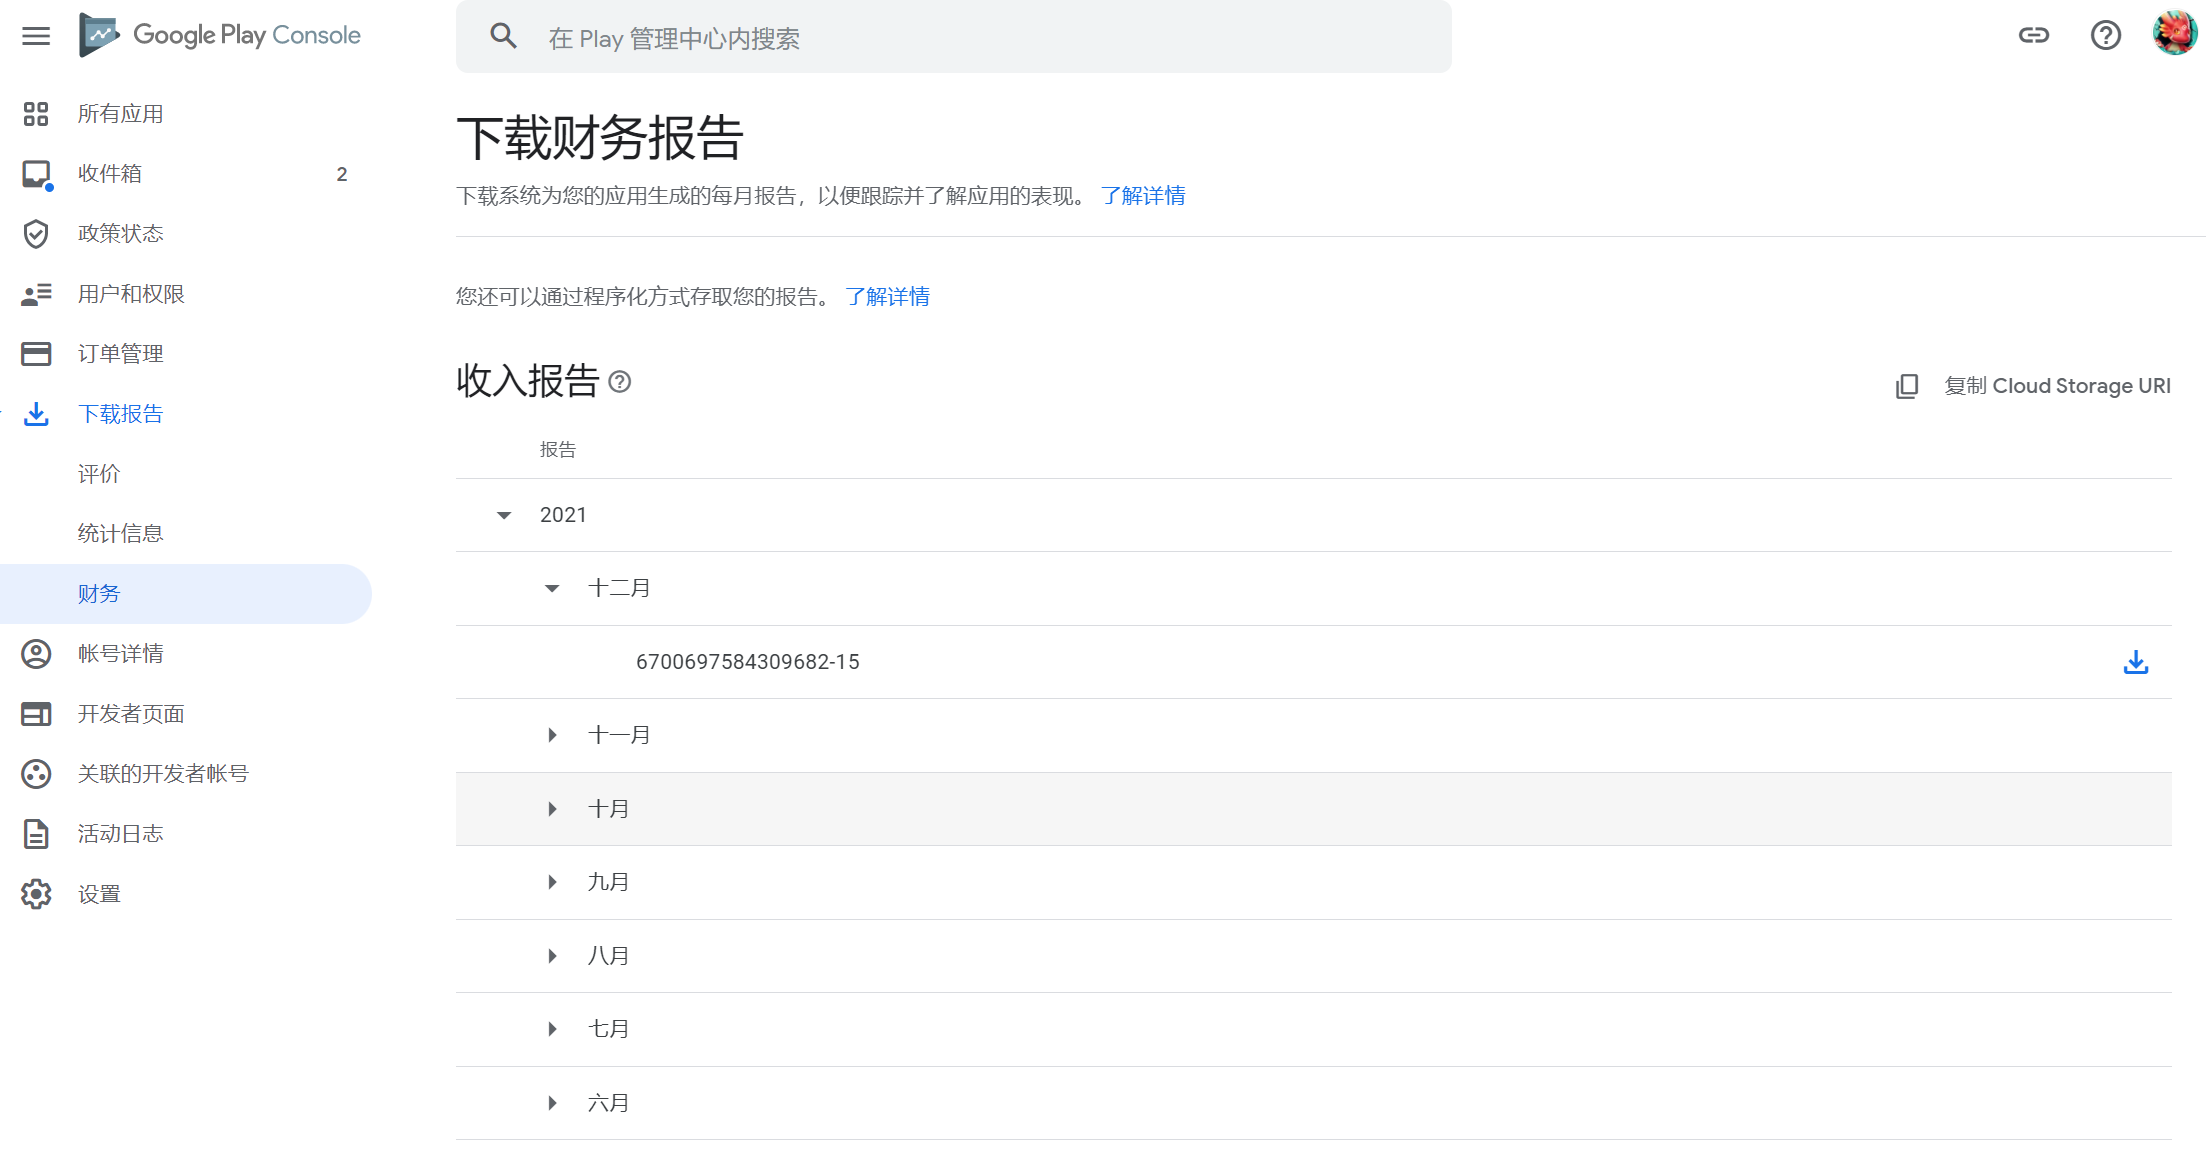This screenshot has height=1149, width=2206.
Task: Click the first 了解详情 link
Action: (1143, 195)
